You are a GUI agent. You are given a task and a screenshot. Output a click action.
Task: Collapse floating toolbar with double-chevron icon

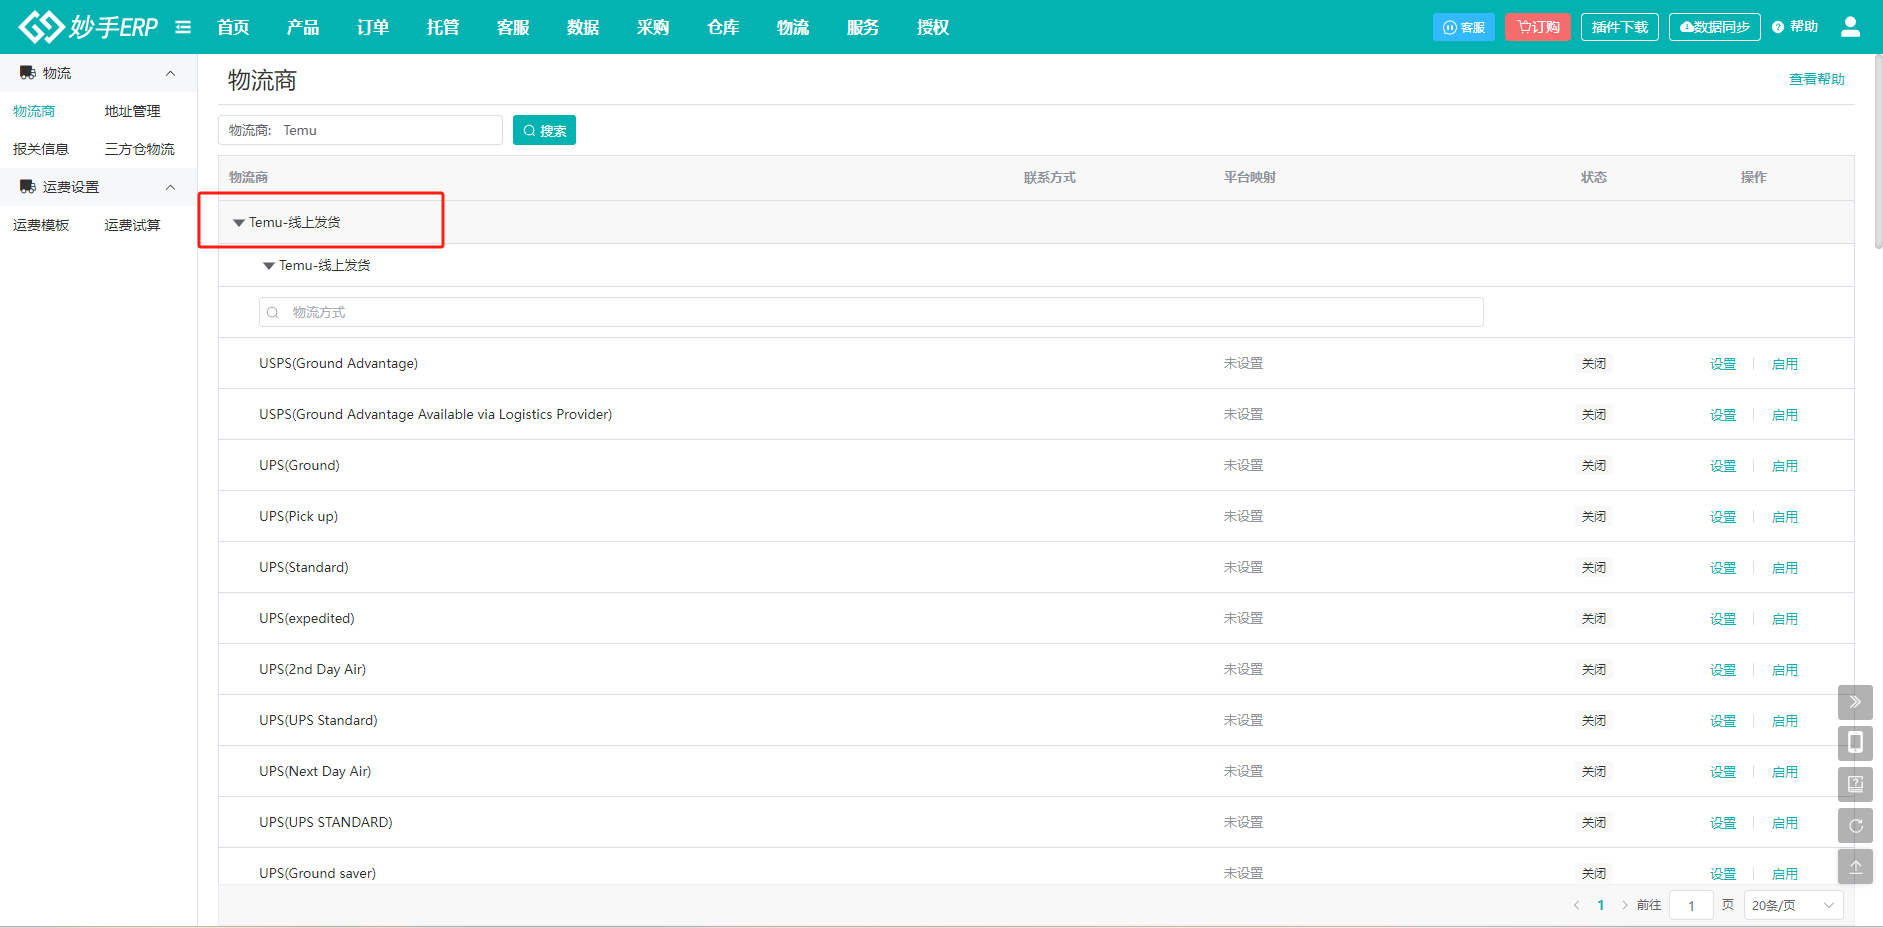pyautogui.click(x=1855, y=702)
